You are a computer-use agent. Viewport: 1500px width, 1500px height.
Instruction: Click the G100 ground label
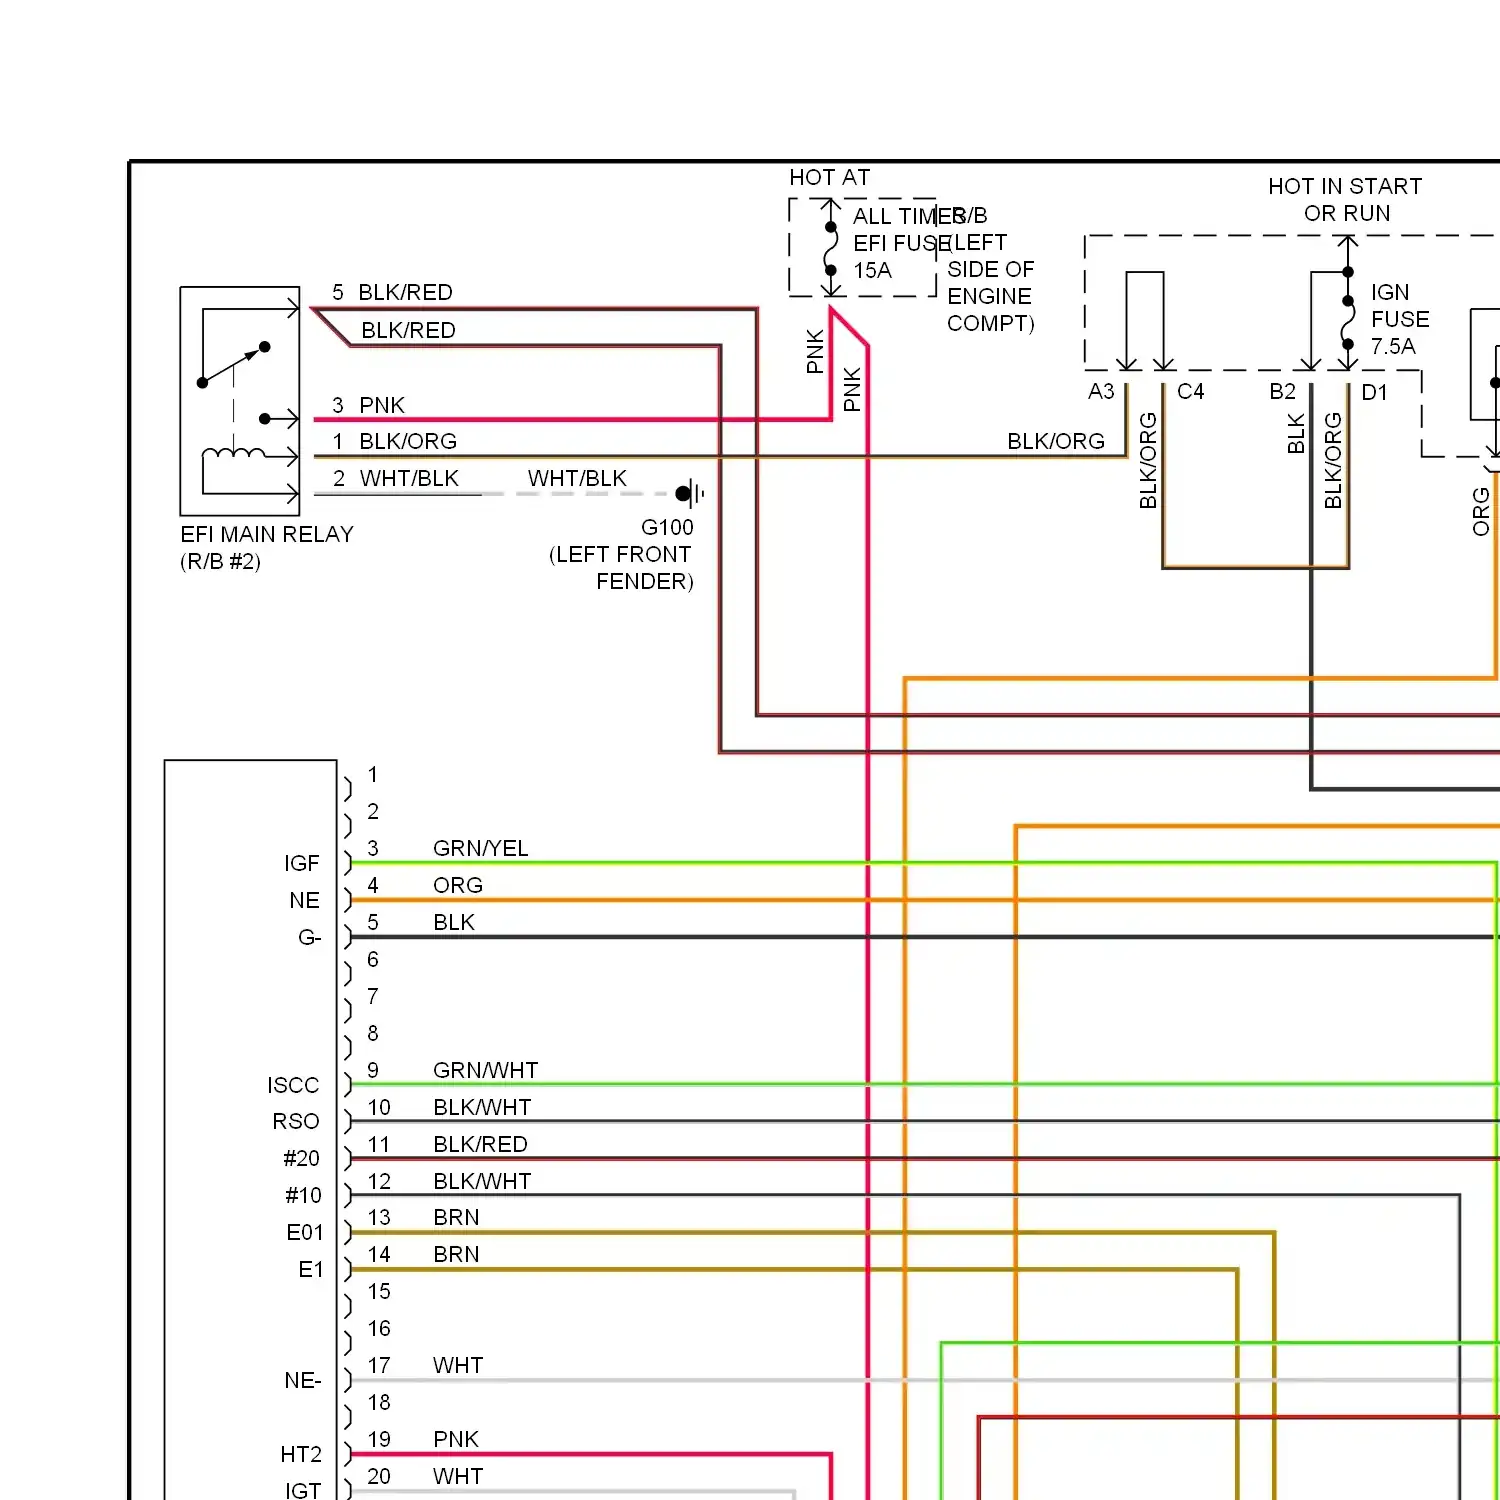tap(667, 527)
